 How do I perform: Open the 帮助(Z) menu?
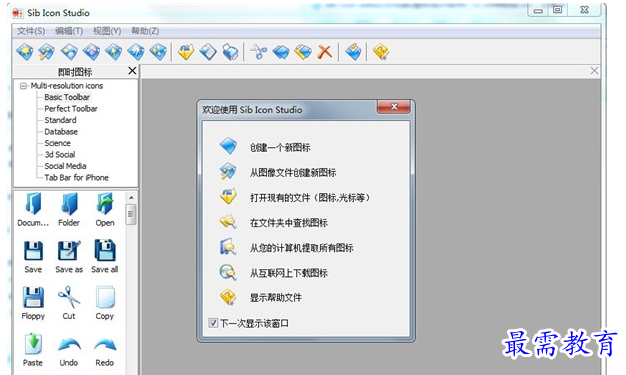(145, 31)
